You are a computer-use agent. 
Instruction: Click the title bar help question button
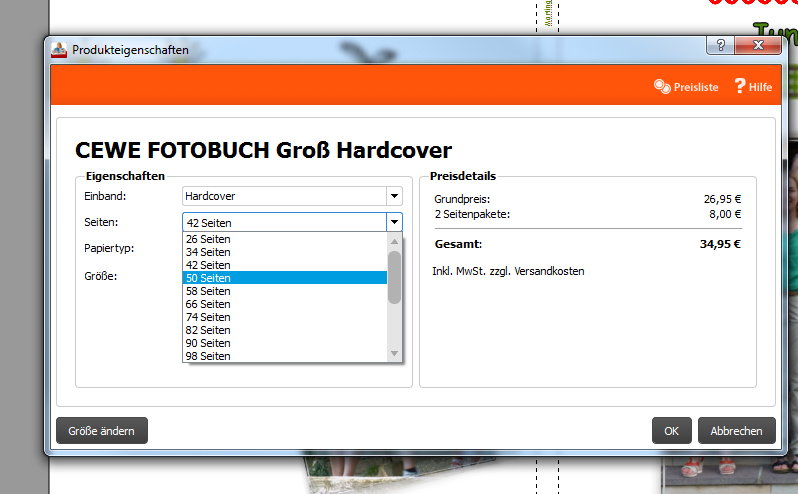pyautogui.click(x=720, y=45)
